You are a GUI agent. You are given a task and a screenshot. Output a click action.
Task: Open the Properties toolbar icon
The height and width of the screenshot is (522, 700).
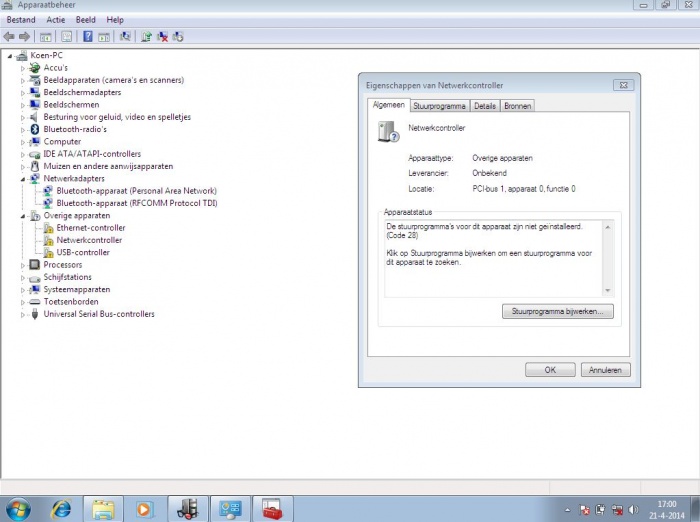pos(67,37)
